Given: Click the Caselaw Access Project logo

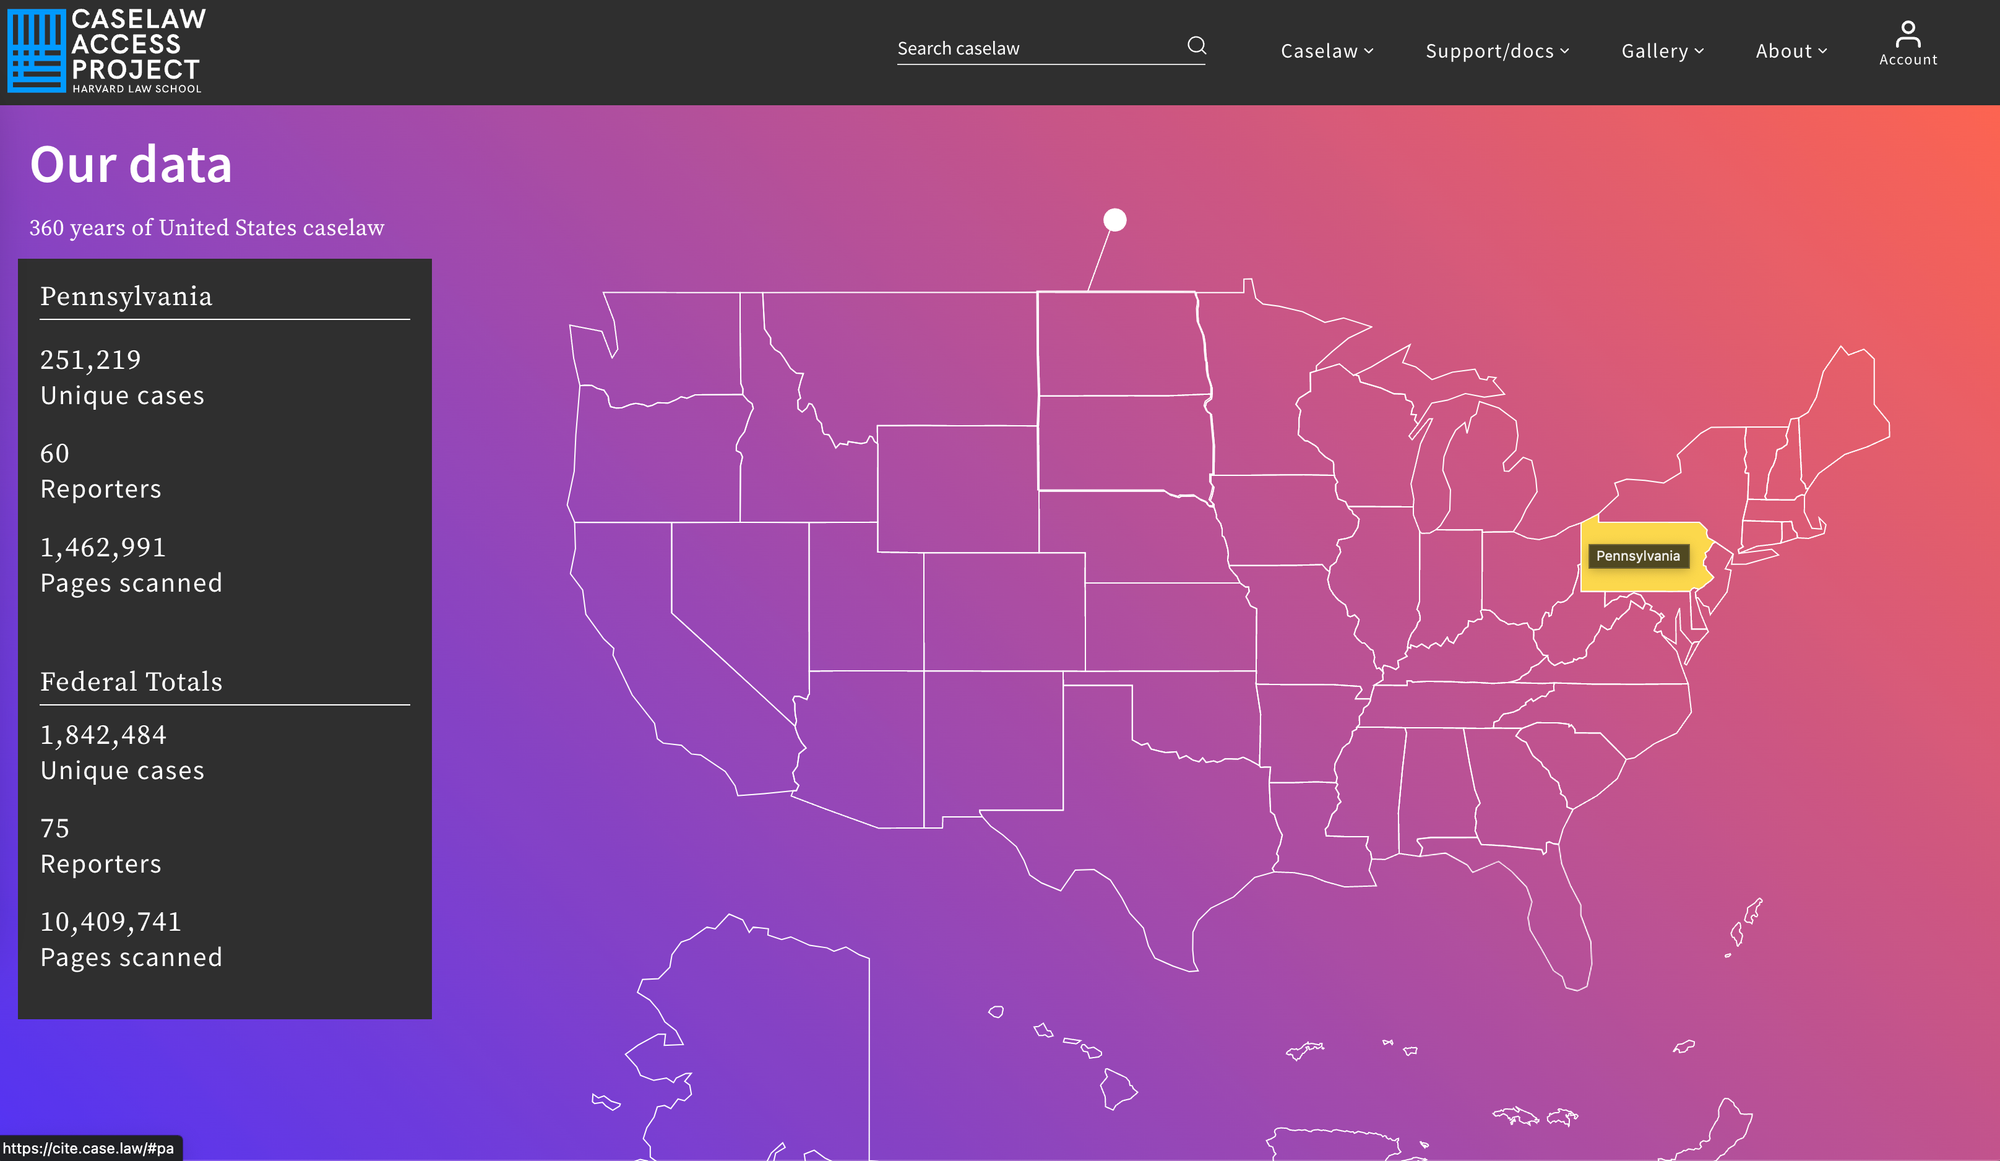Looking at the screenshot, I should pyautogui.click(x=106, y=51).
